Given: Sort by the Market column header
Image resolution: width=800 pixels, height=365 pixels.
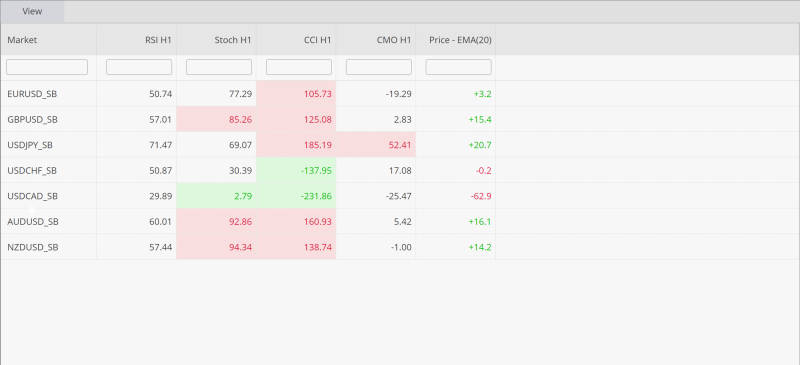Looking at the screenshot, I should (48, 40).
